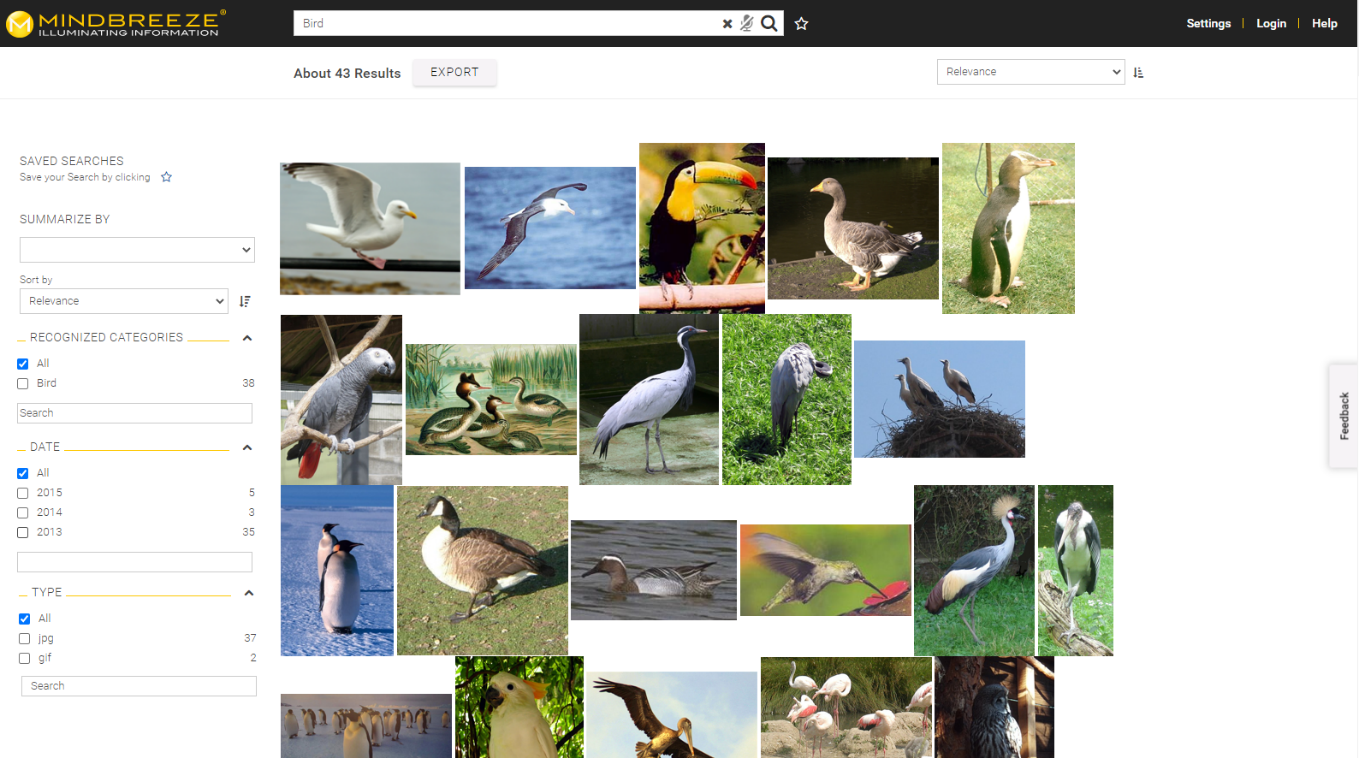1359x758 pixels.
Task: Select the gif type checkbox
Action: (25, 659)
